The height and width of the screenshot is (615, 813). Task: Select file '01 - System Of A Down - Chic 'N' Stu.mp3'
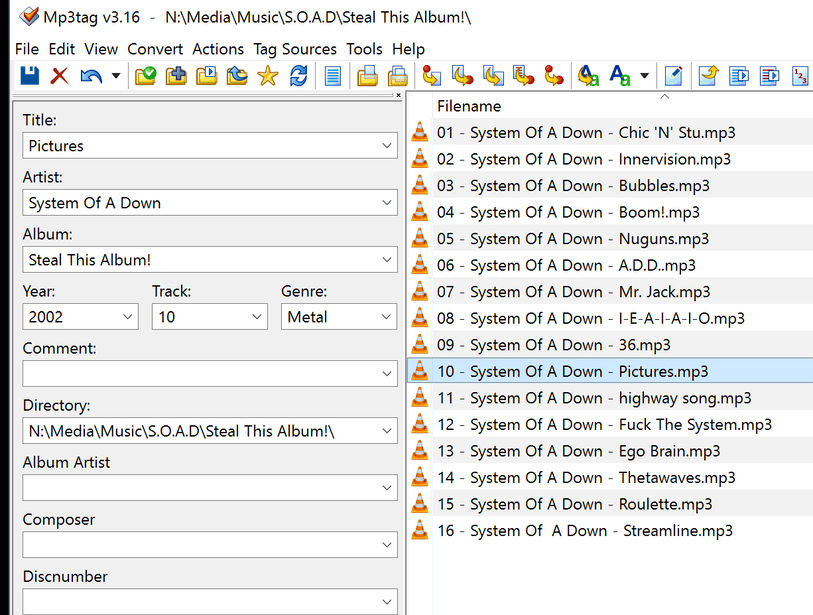586,133
